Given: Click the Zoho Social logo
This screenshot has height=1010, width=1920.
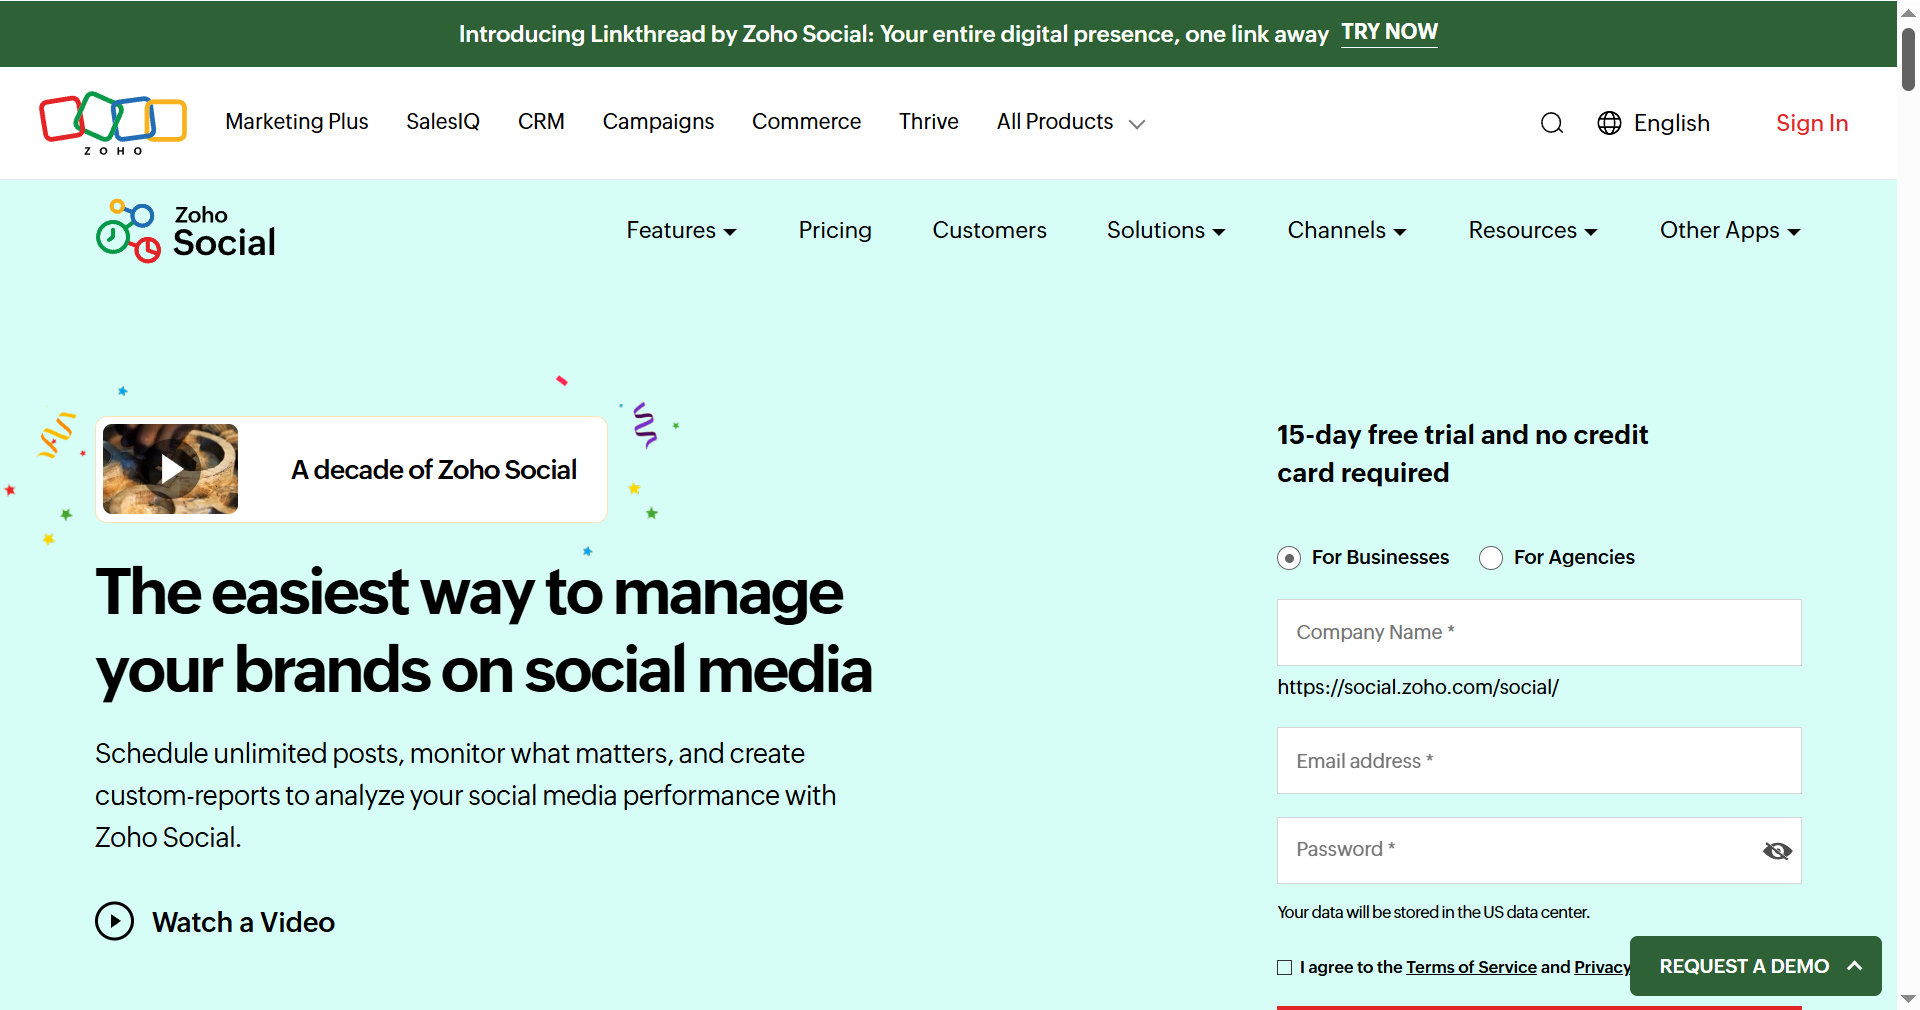Looking at the screenshot, I should [x=186, y=231].
